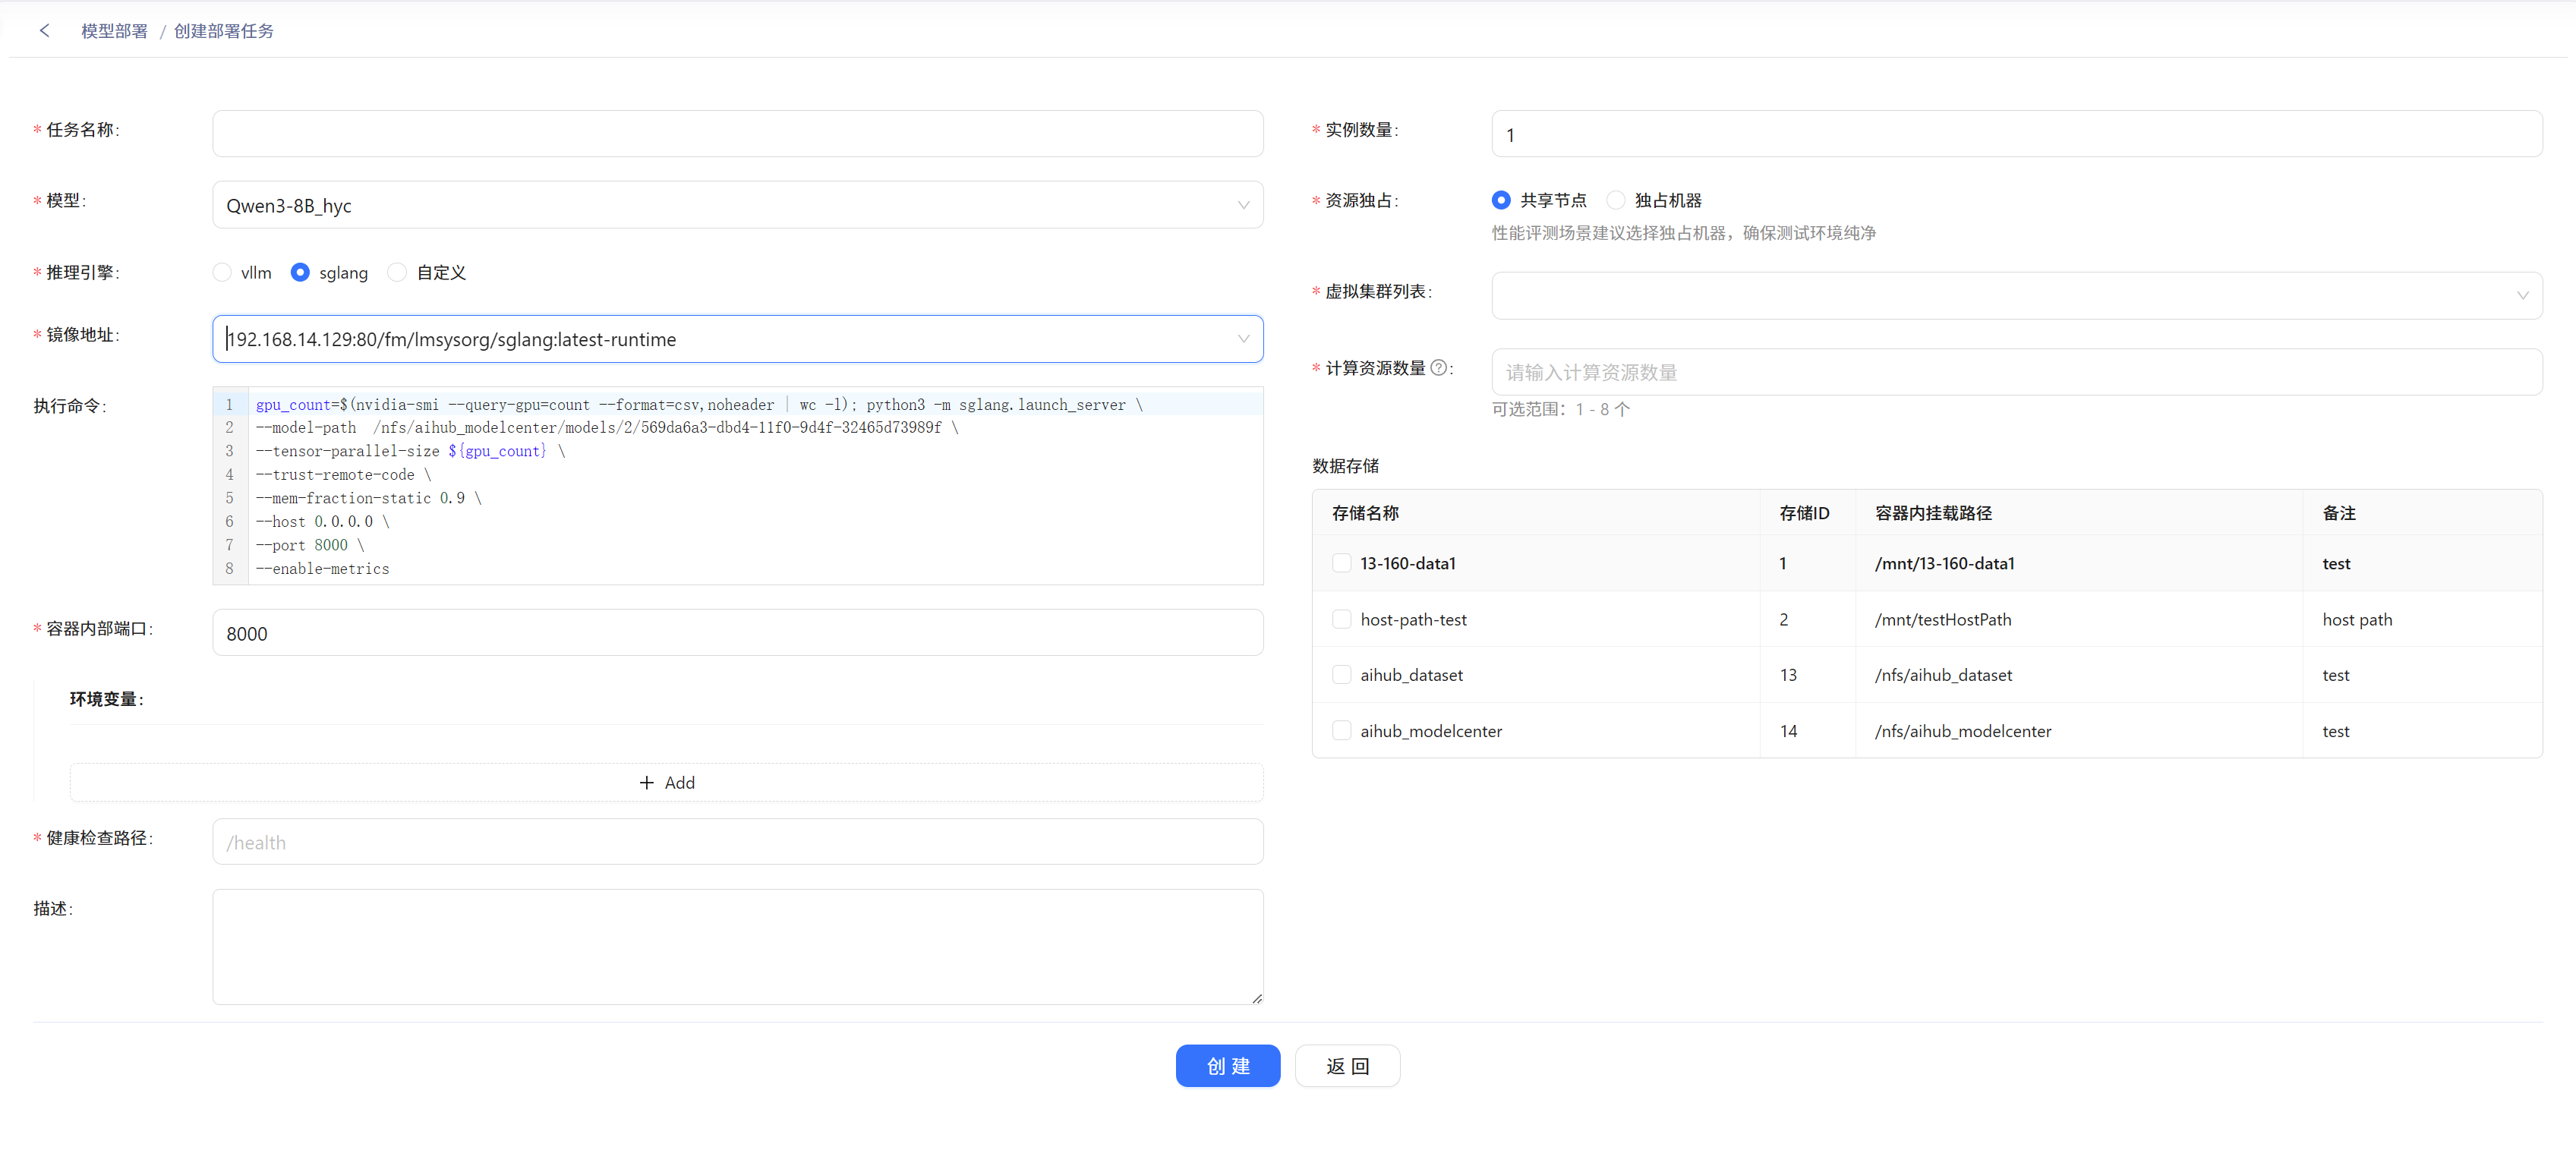
Task: Click the 创建 button
Action: pos(1228,1066)
